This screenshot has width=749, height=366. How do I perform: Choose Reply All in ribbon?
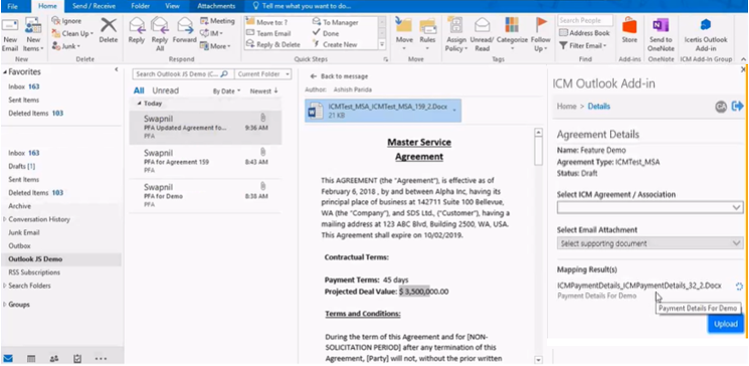pos(160,34)
